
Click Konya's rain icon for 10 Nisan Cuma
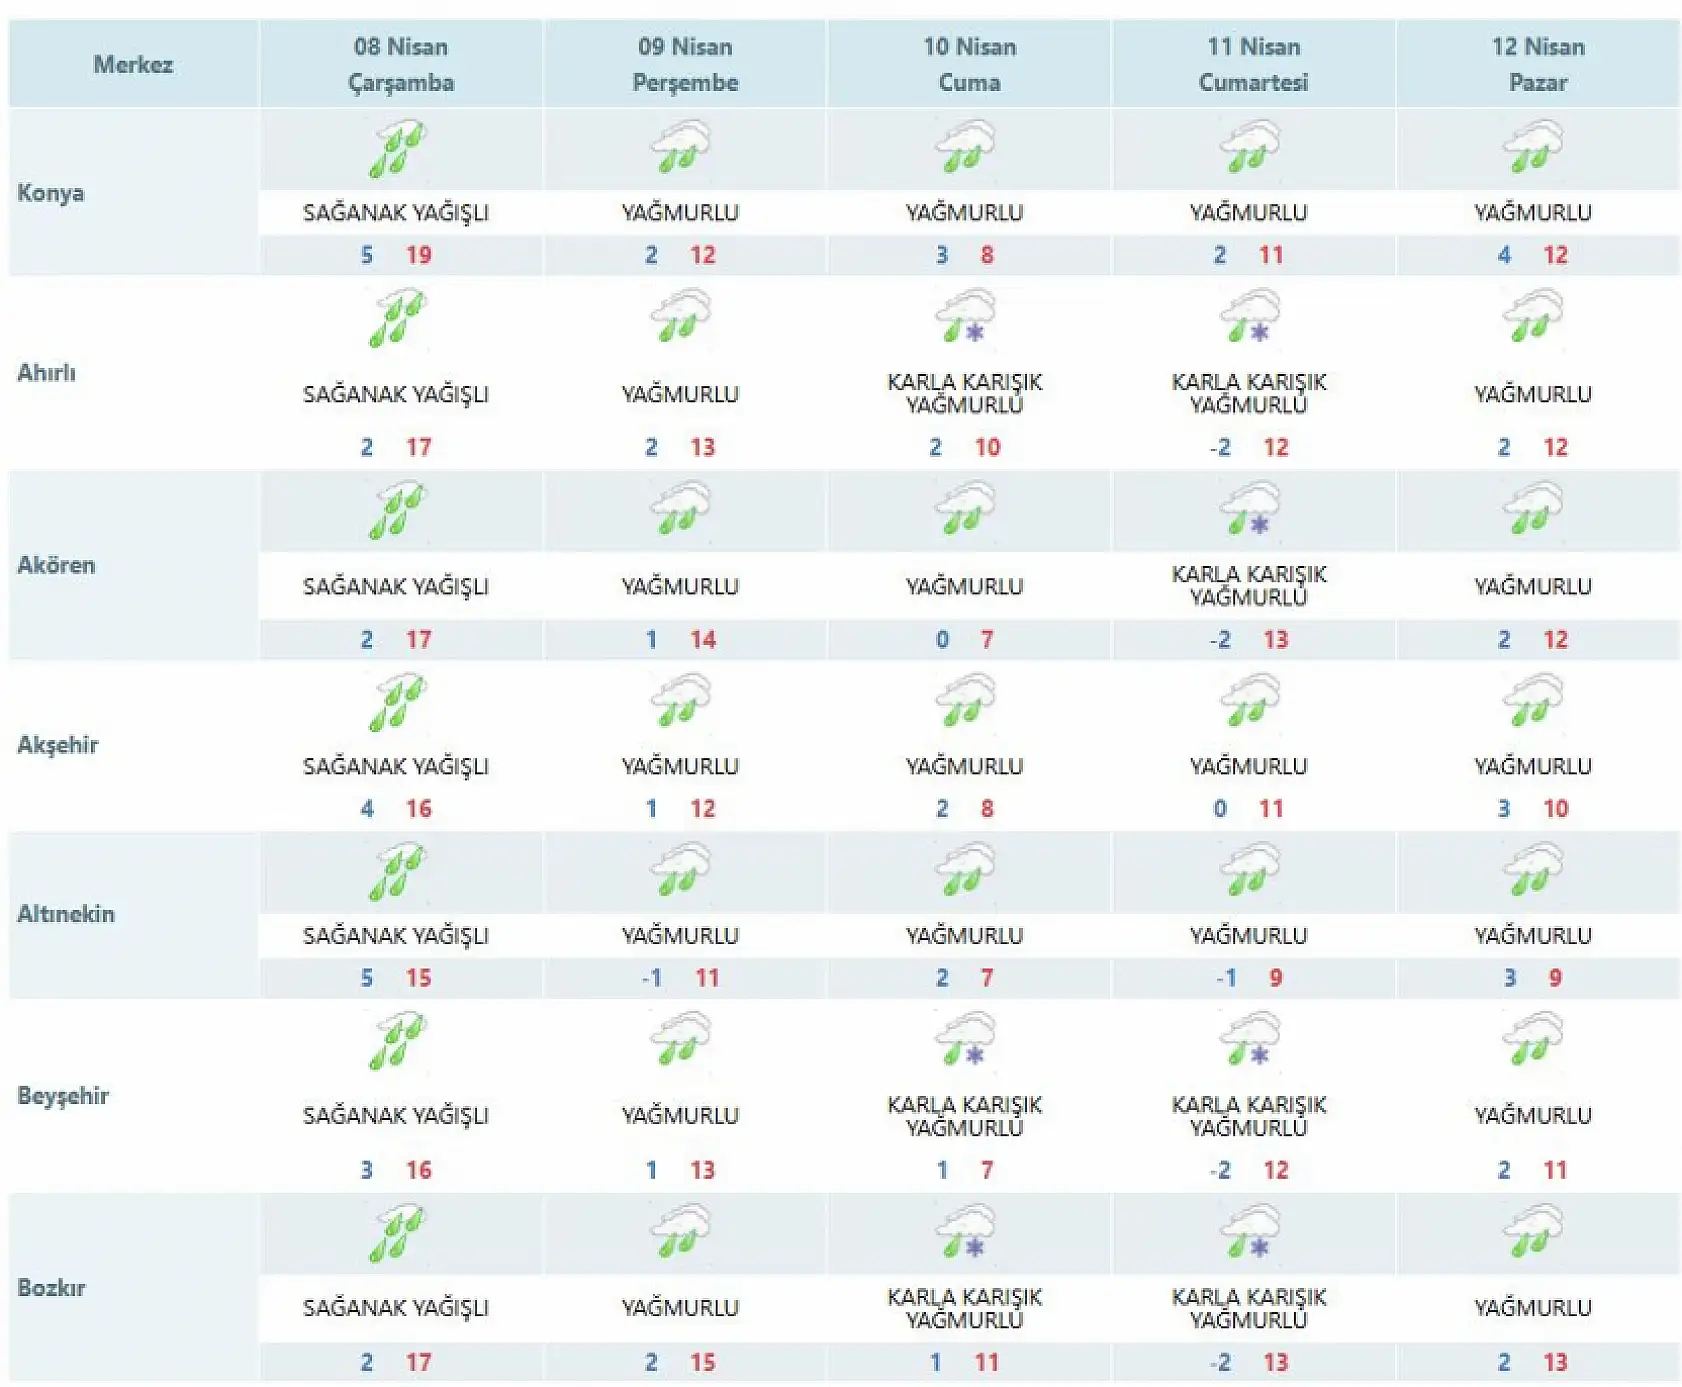click(965, 147)
